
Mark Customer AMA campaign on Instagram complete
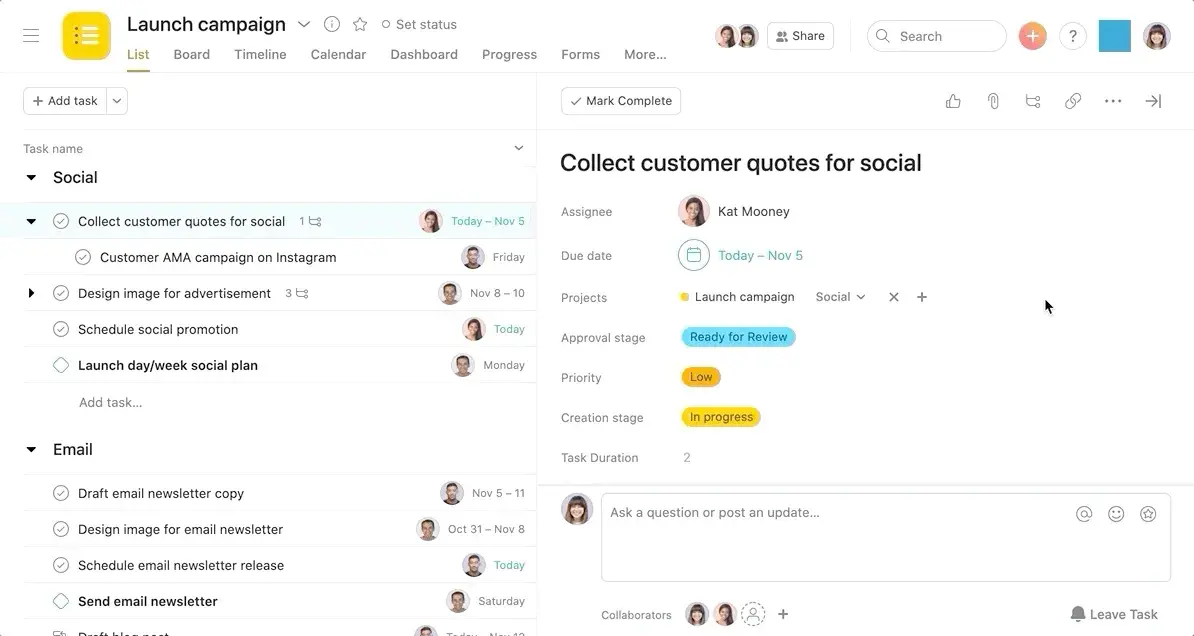click(83, 257)
